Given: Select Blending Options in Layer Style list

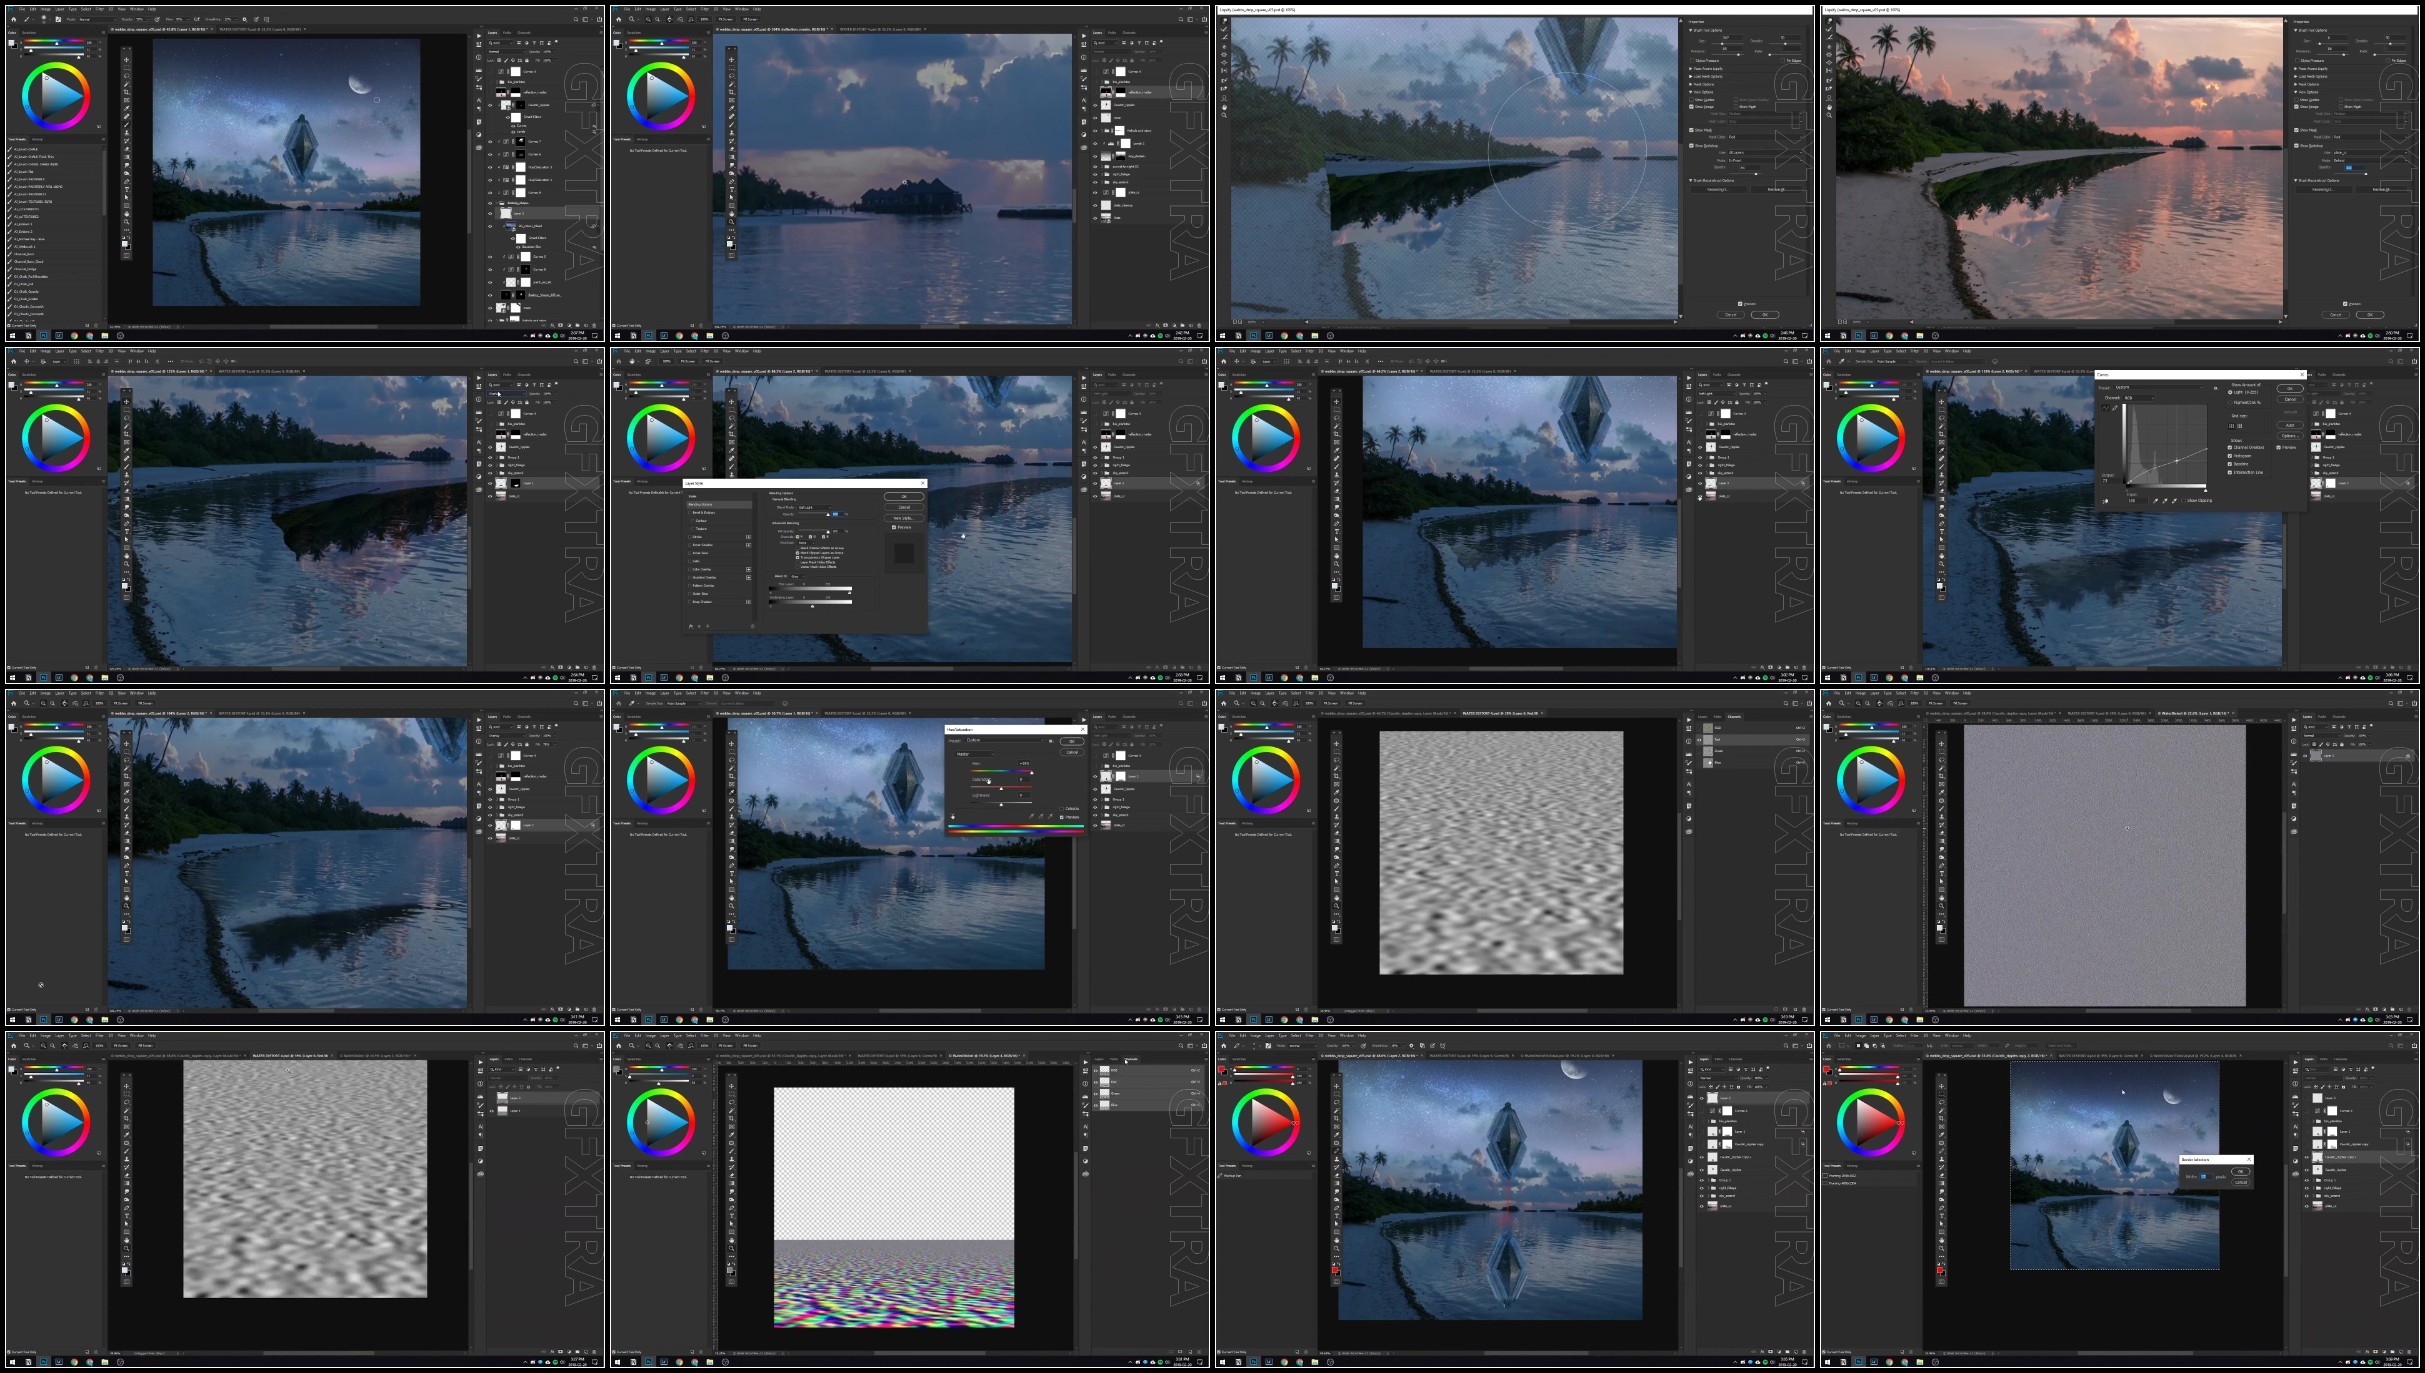Looking at the screenshot, I should 720,505.
